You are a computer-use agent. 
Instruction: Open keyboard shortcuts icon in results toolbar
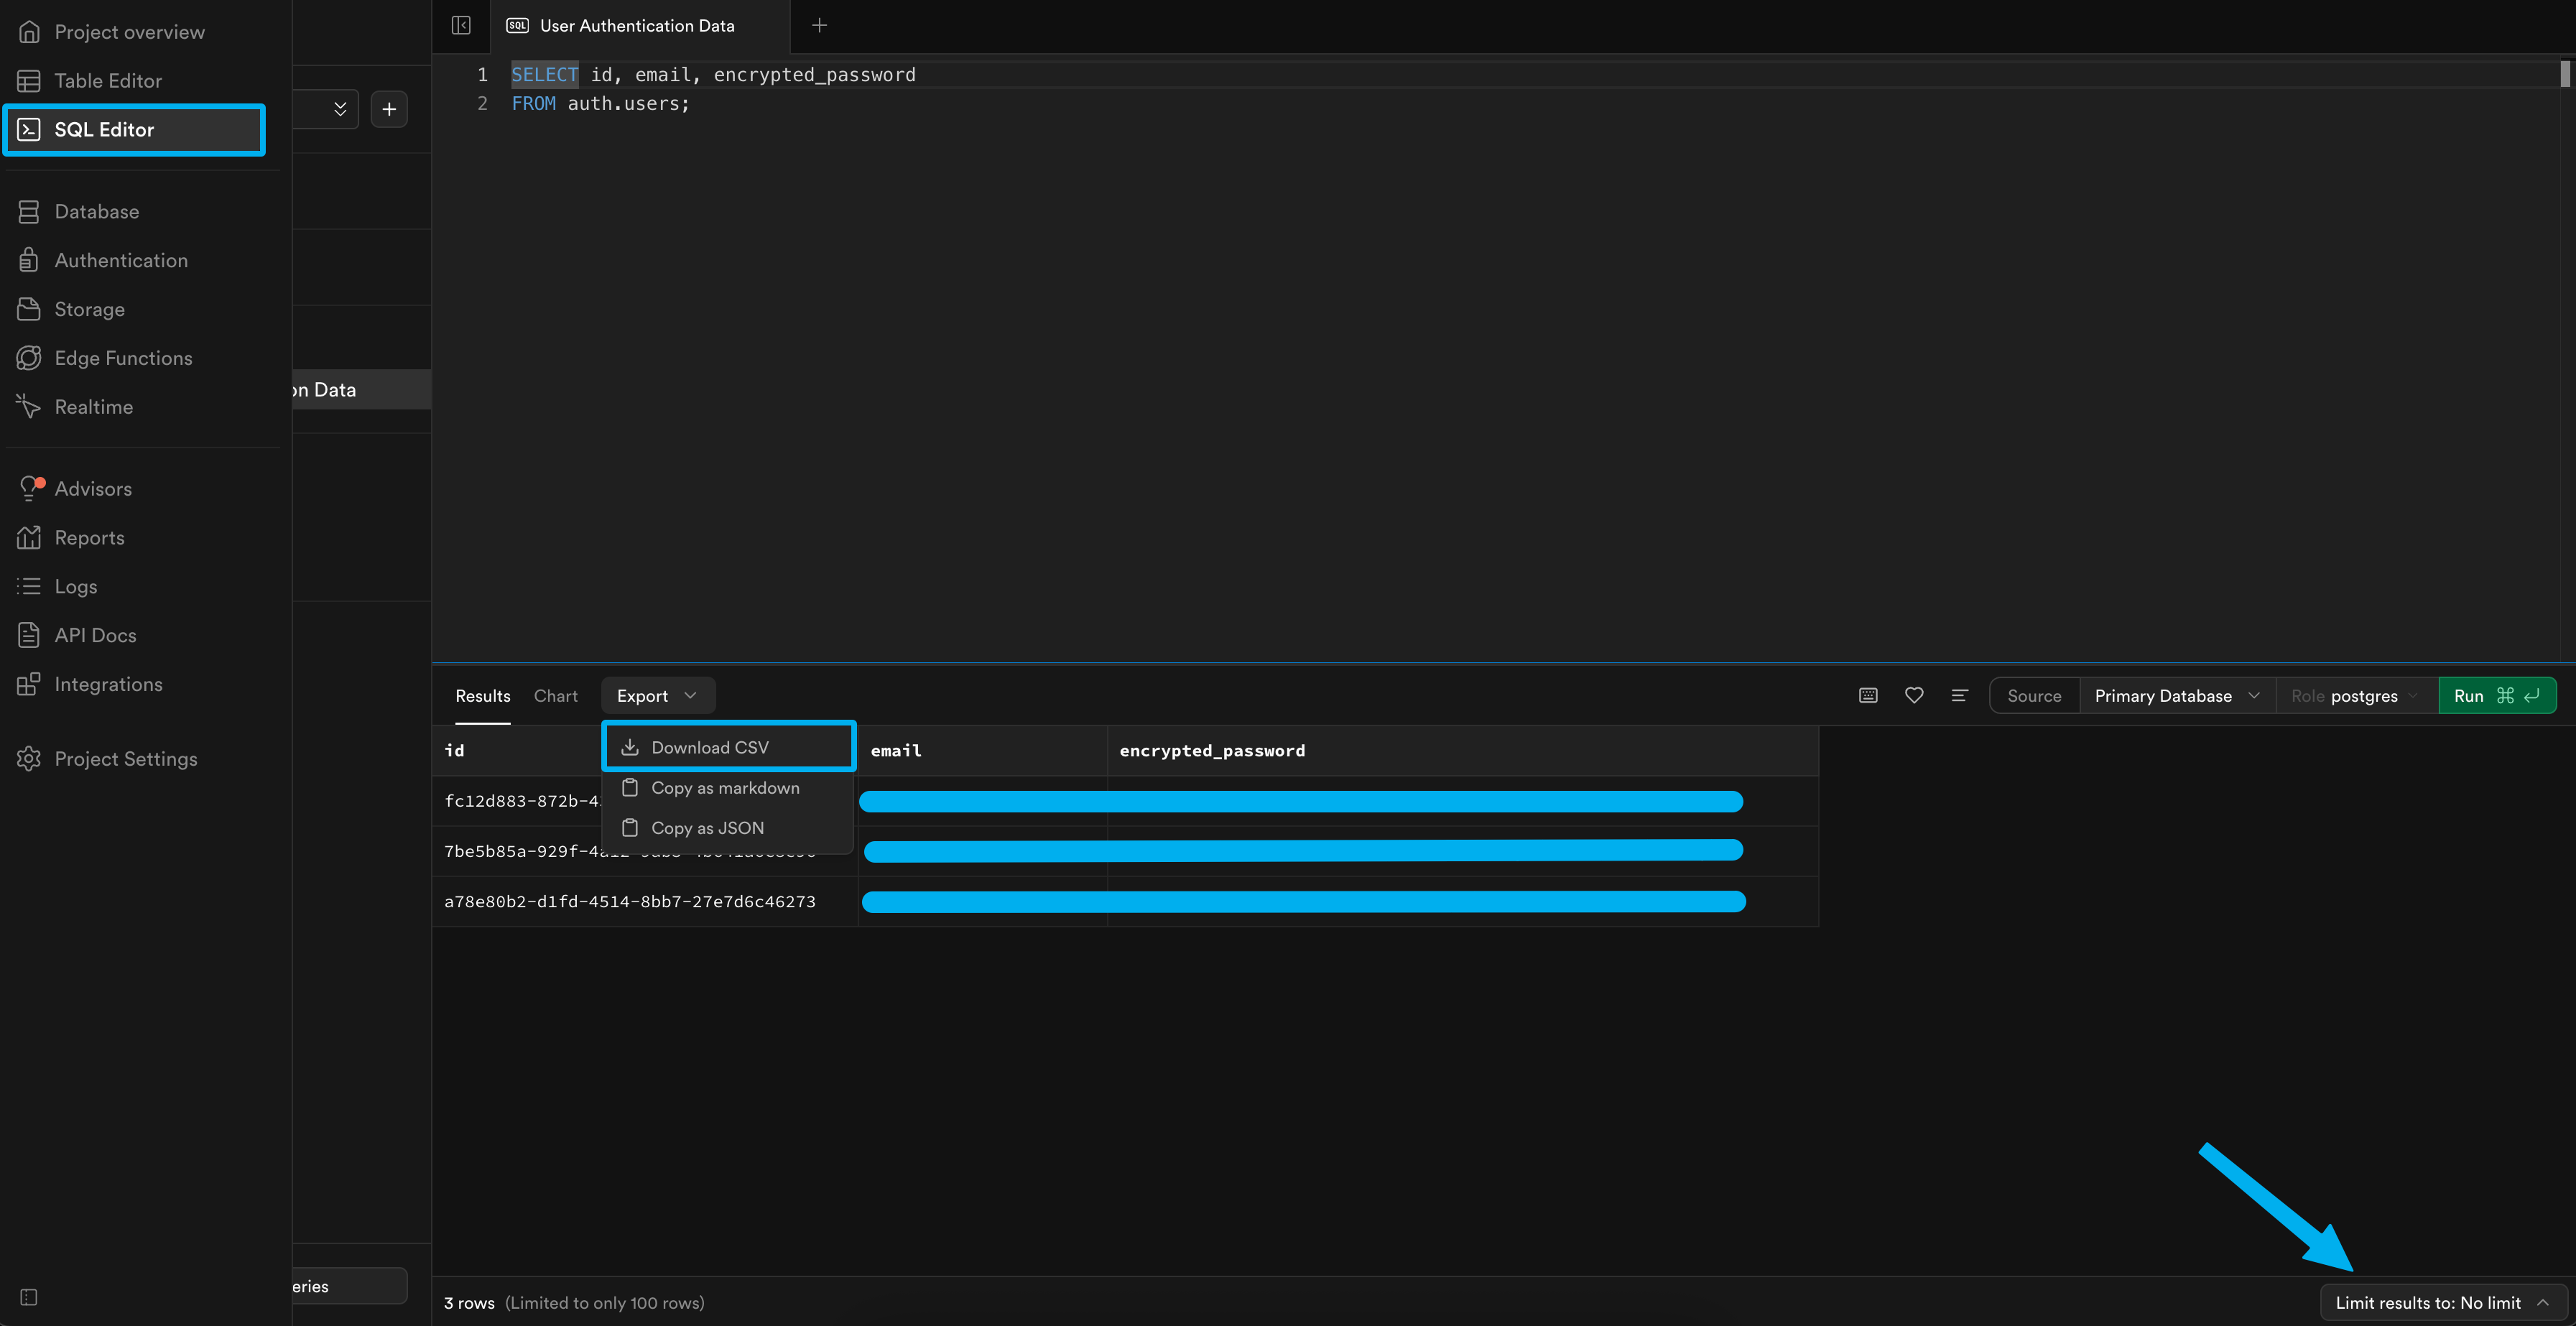(x=1868, y=696)
